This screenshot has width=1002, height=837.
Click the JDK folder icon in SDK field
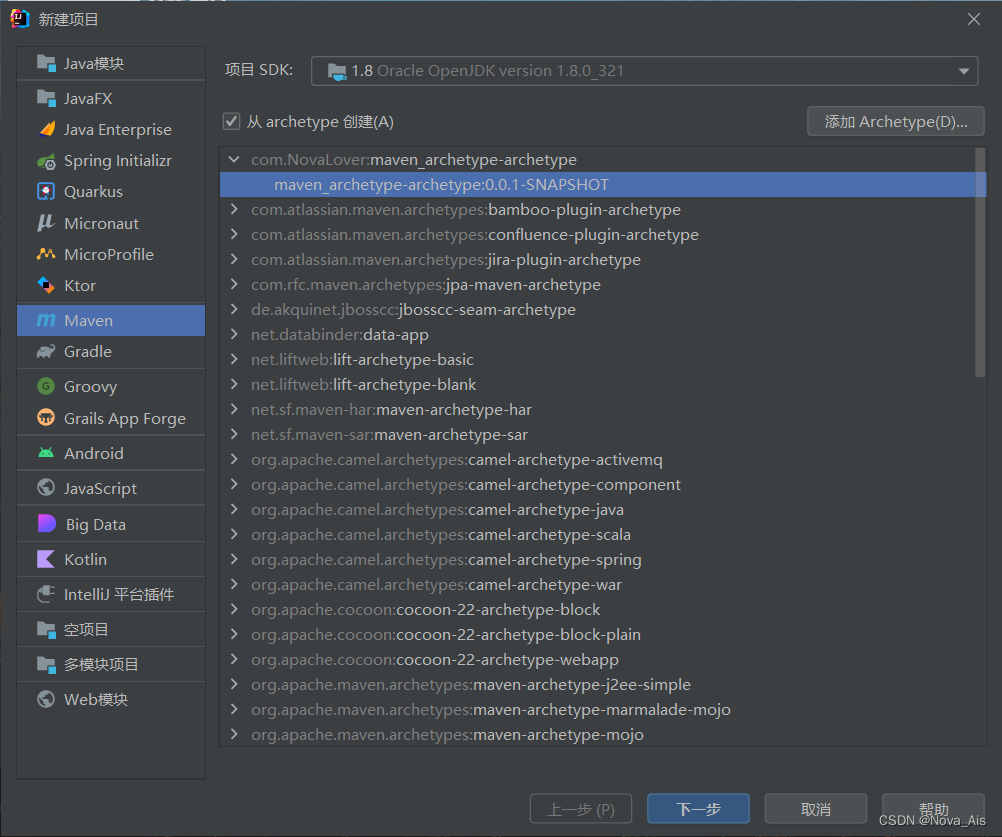coord(337,71)
